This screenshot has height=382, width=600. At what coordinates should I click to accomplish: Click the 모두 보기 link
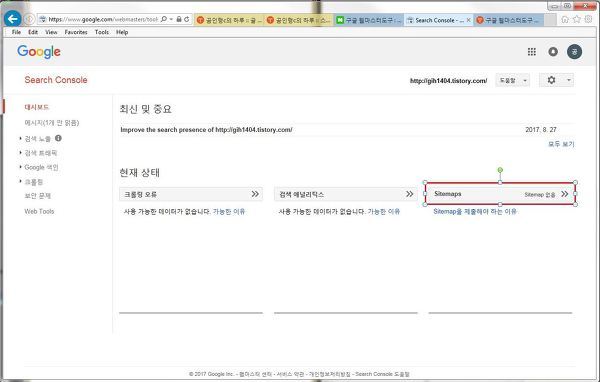561,144
